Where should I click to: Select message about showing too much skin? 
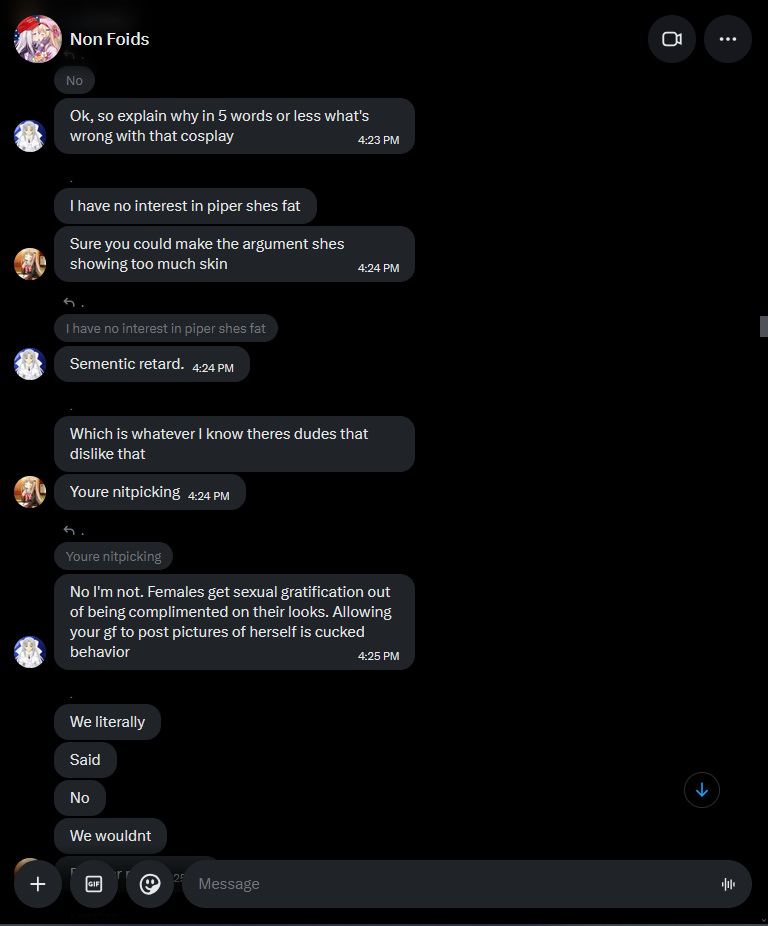click(235, 254)
